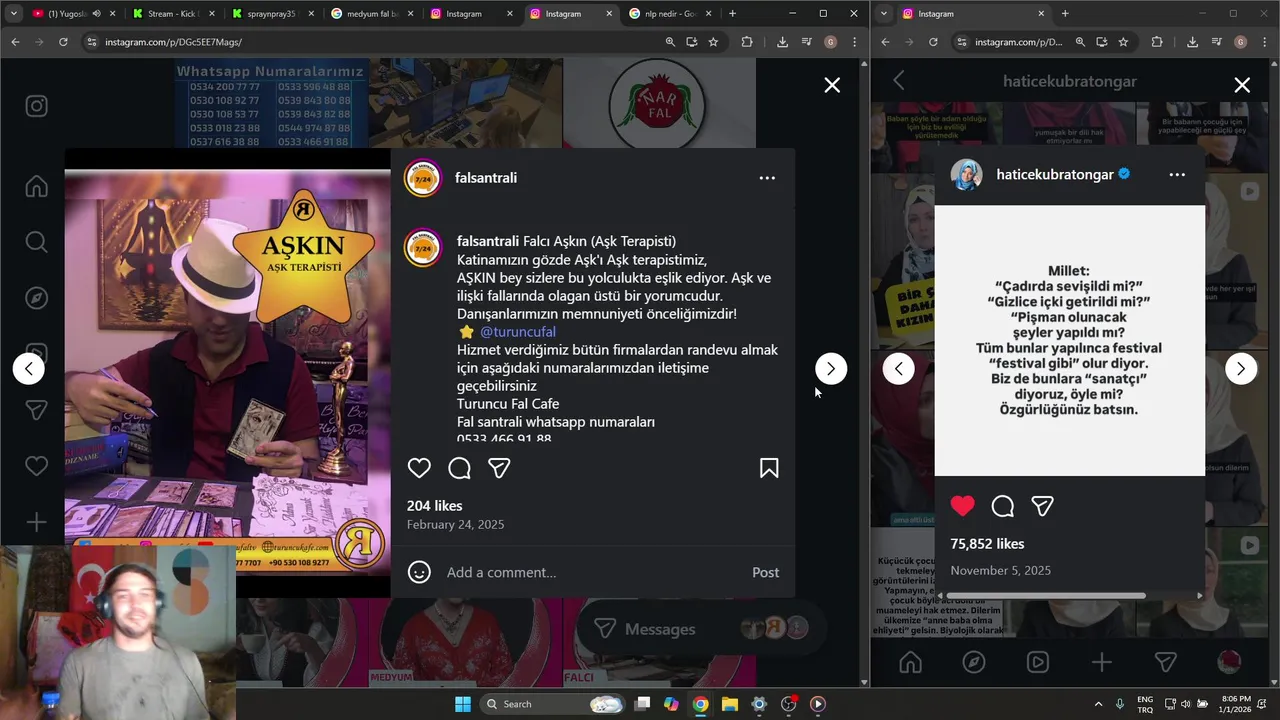This screenshot has width=1280, height=720.
Task: Open Explore in right window bottom bar
Action: point(973,662)
